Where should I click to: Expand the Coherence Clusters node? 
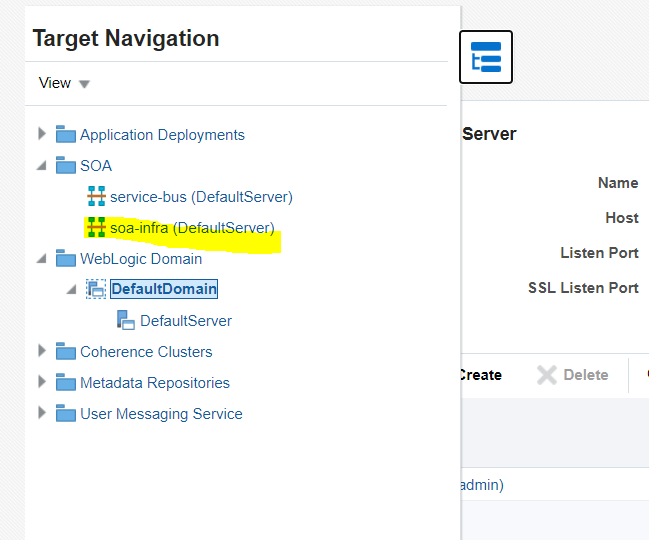click(42, 351)
